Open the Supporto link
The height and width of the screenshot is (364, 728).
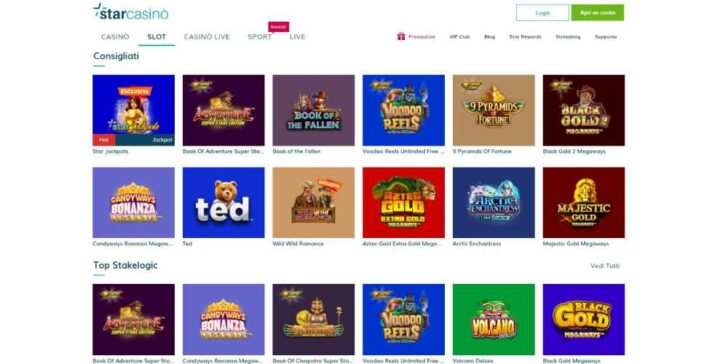pos(606,37)
